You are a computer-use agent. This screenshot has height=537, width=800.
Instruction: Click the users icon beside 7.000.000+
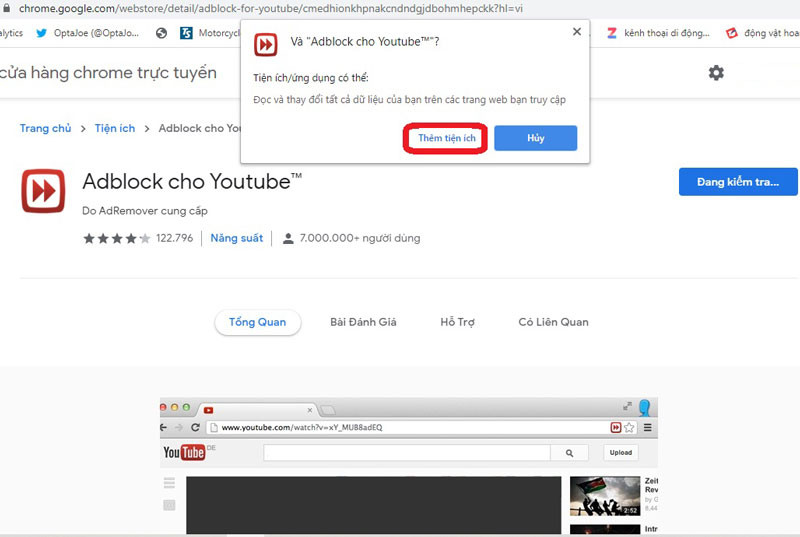[288, 238]
